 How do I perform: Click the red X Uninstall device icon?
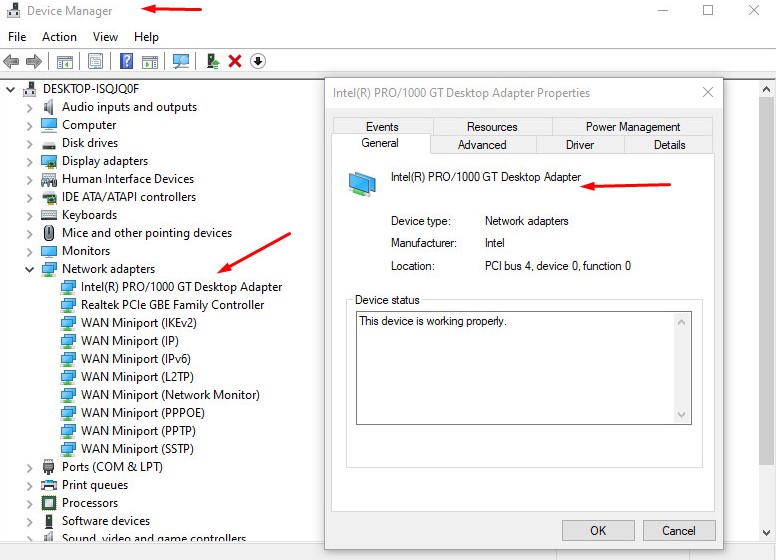coord(235,61)
